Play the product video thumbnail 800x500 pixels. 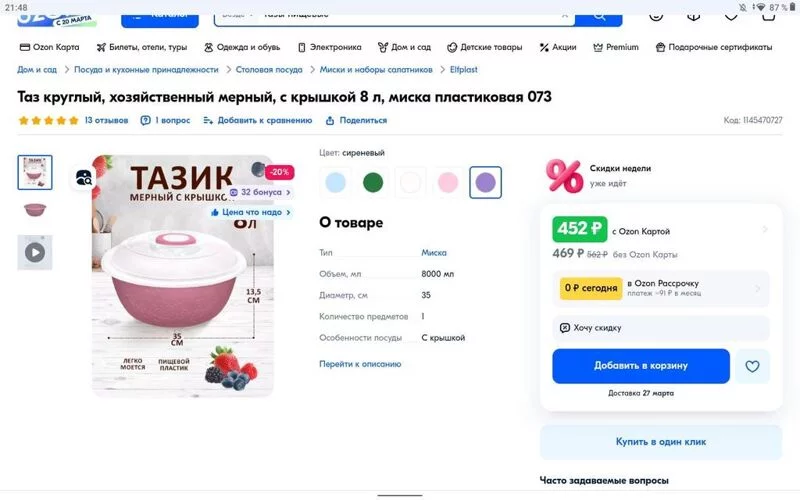tap(35, 252)
